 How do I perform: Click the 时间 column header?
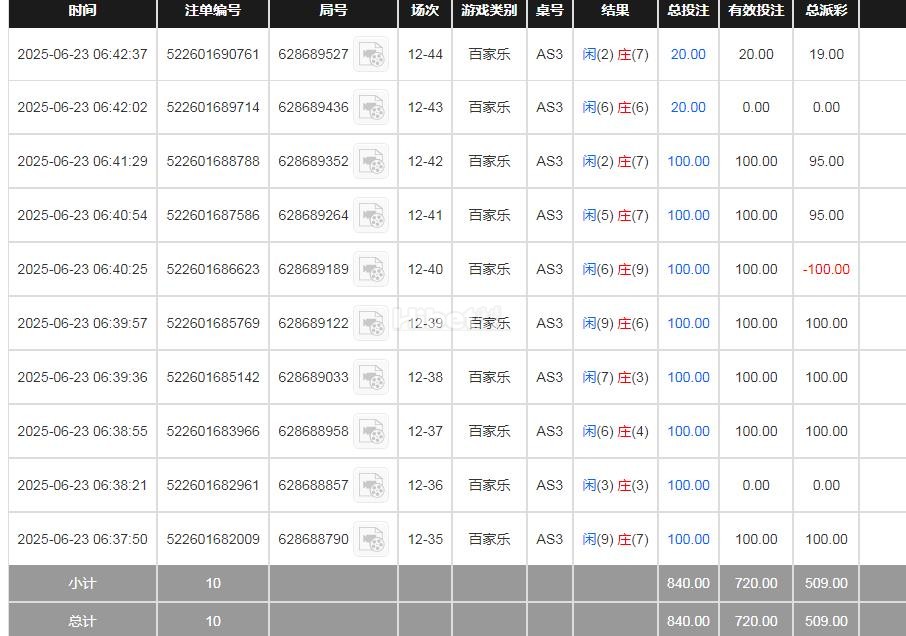(x=83, y=11)
